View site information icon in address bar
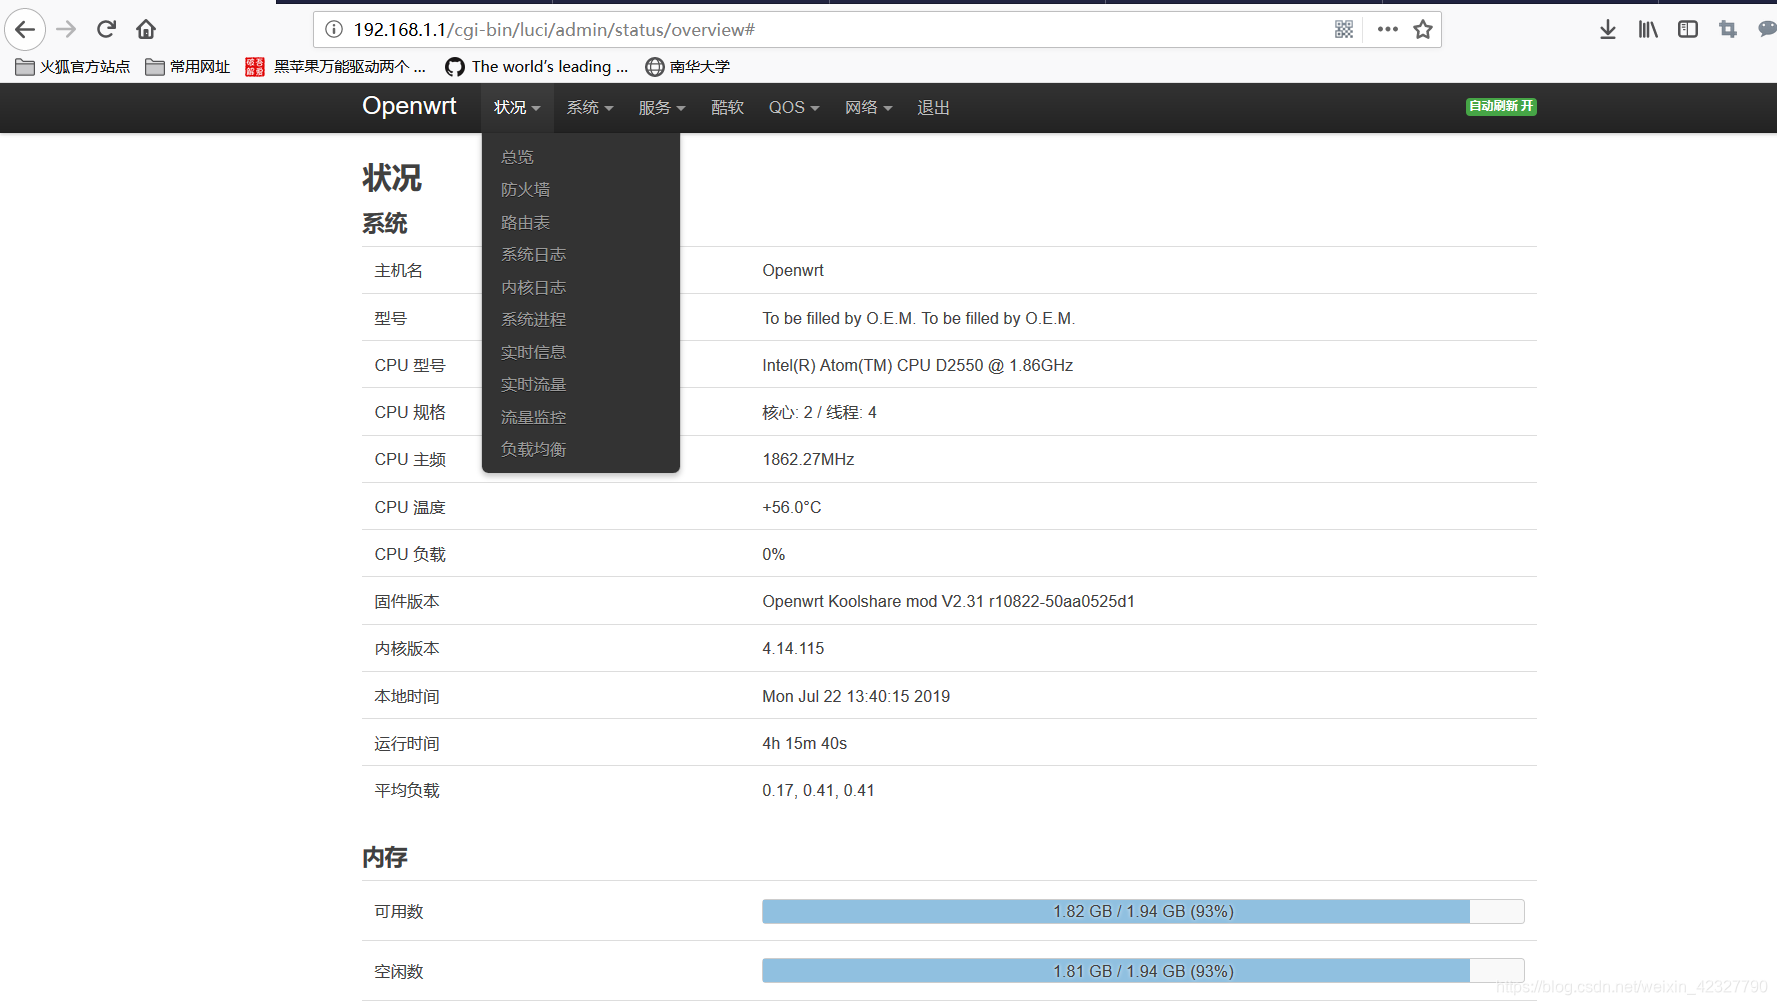The height and width of the screenshot is (1005, 1777). coord(334,29)
